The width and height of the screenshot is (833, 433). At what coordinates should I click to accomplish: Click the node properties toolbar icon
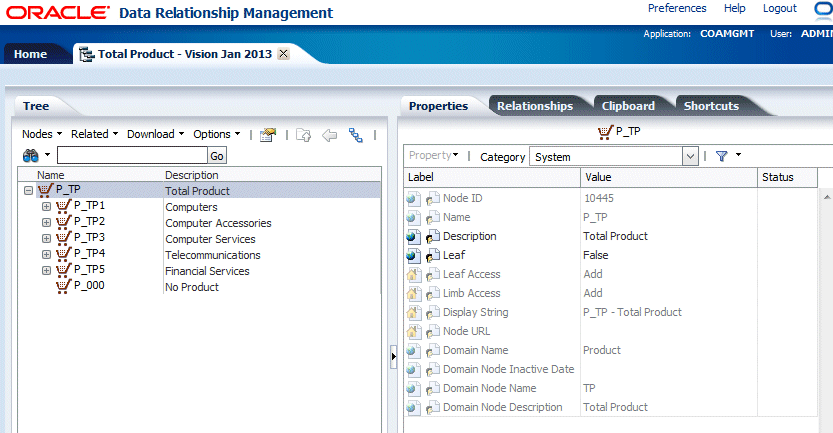click(x=268, y=135)
